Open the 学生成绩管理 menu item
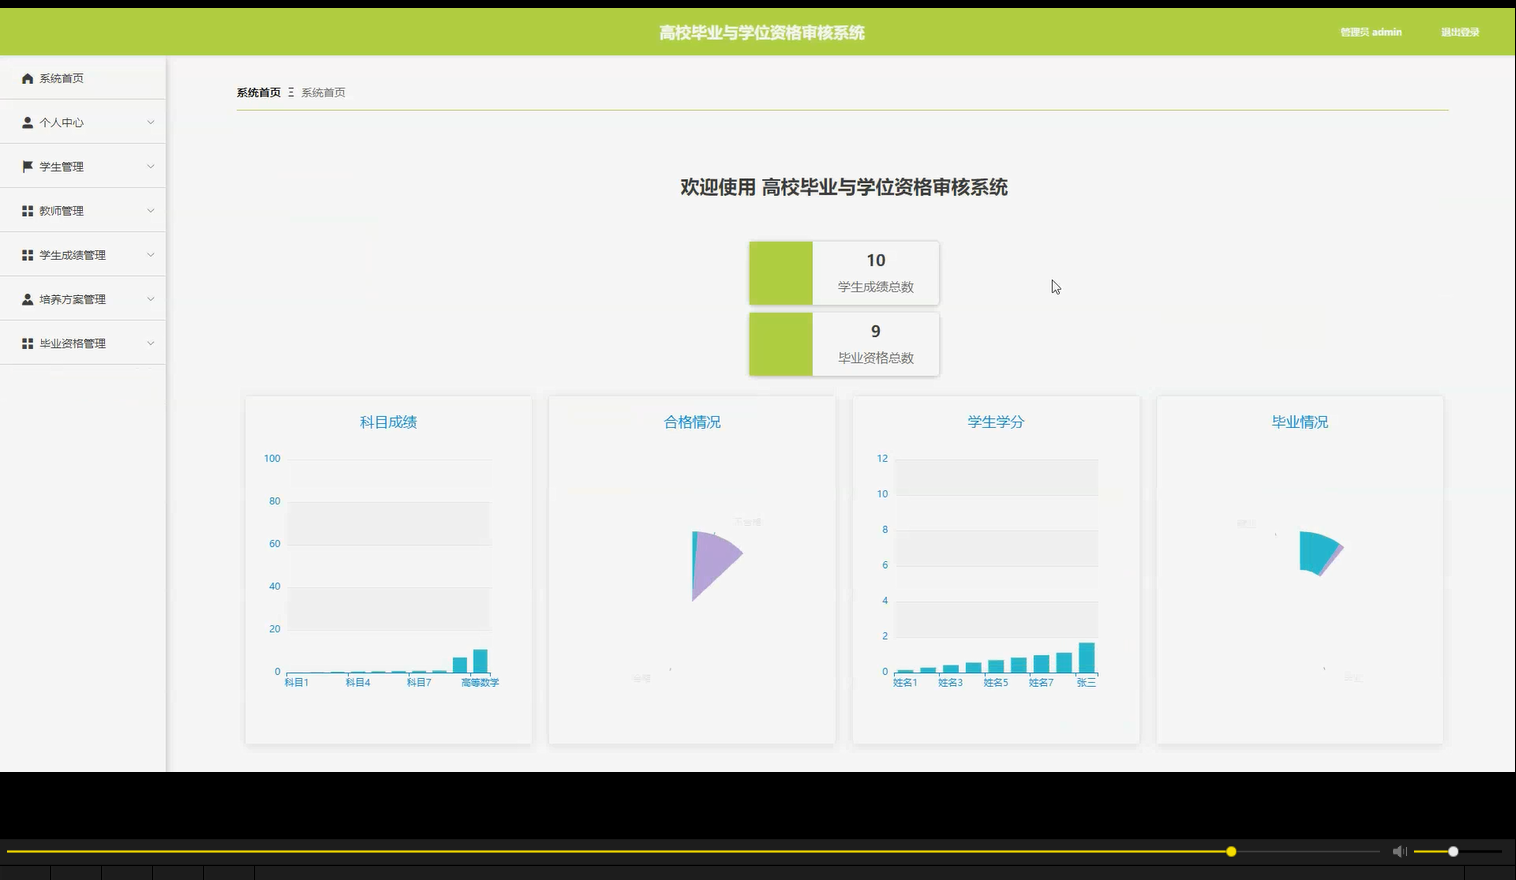 tap(83, 255)
